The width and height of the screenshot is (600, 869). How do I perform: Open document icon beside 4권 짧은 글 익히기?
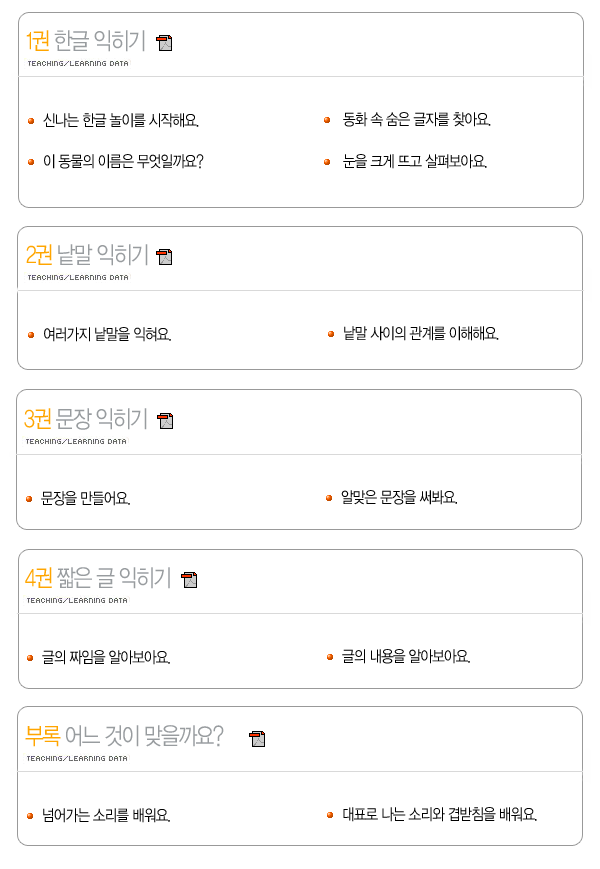189,580
